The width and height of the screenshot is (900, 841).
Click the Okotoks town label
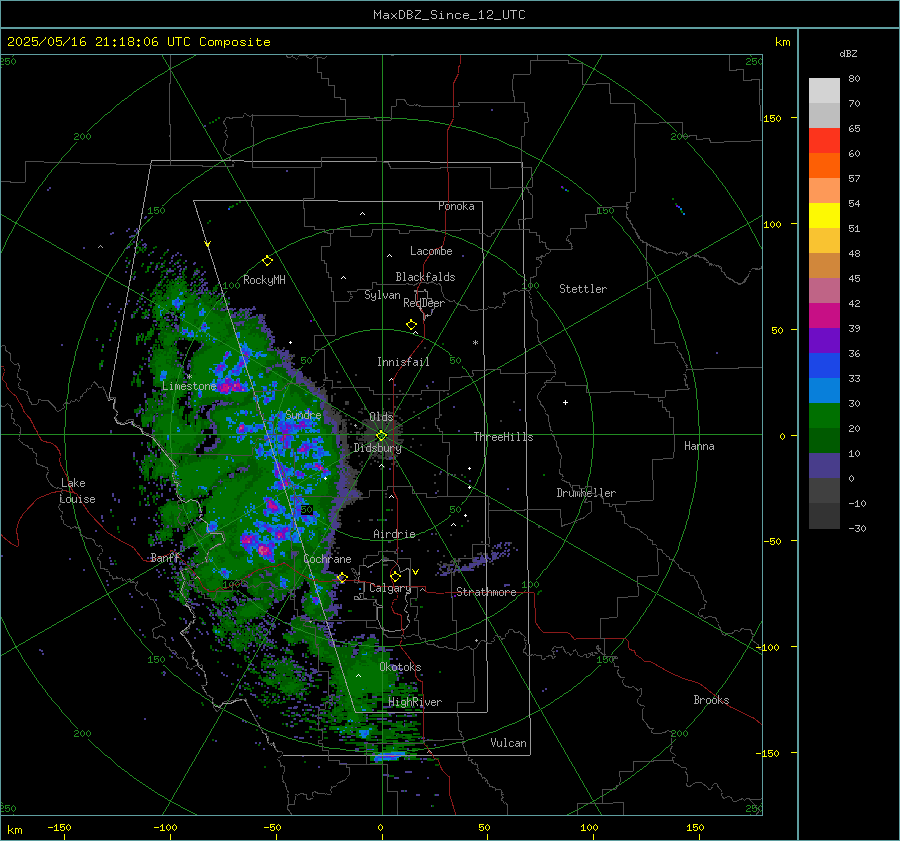[400, 667]
